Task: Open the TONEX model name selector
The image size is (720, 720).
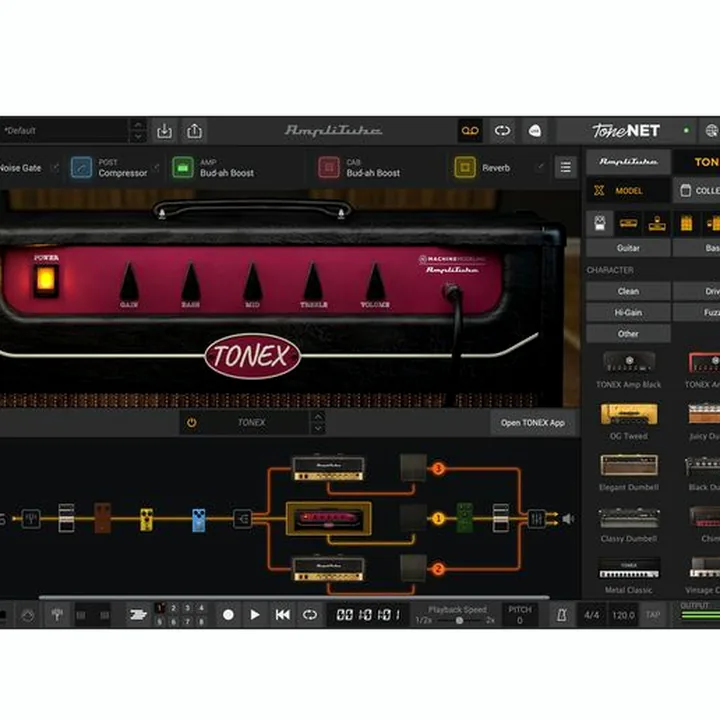Action: [x=252, y=422]
